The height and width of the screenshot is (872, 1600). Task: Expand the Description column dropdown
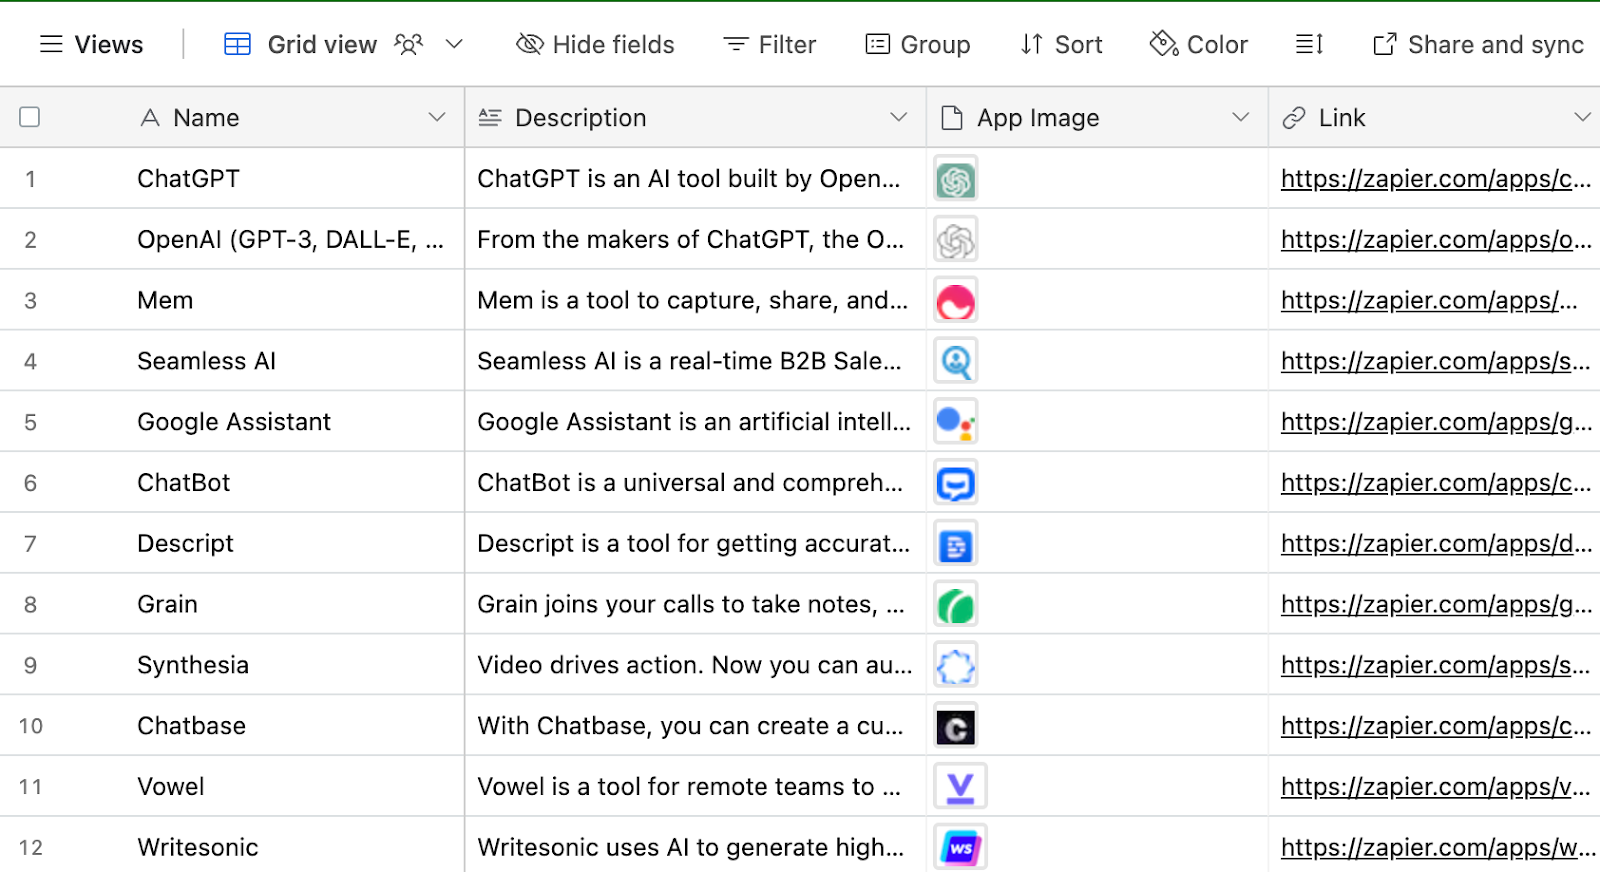[x=899, y=117]
